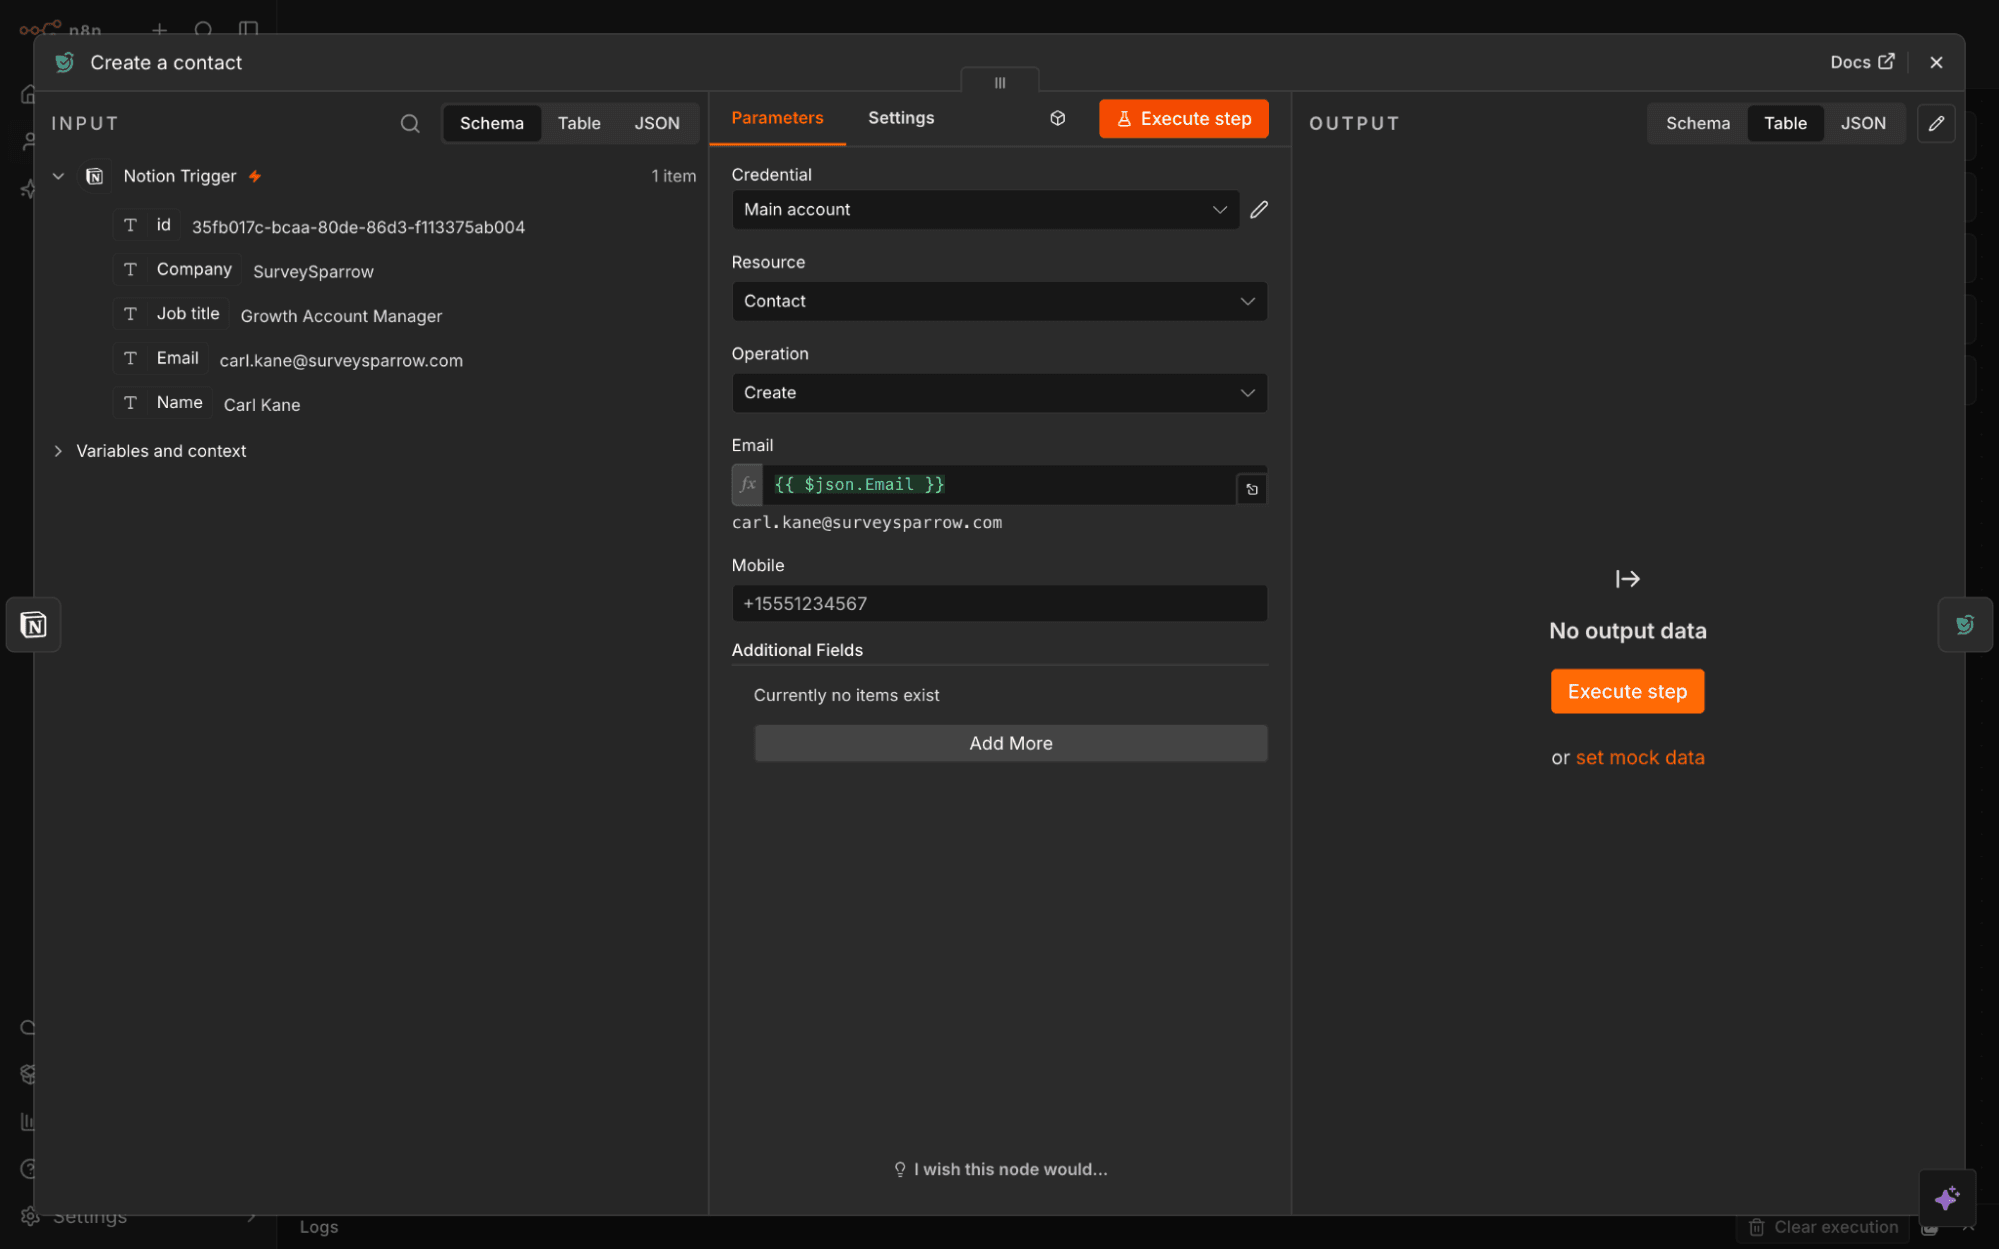Click the Add More button

click(x=1010, y=743)
